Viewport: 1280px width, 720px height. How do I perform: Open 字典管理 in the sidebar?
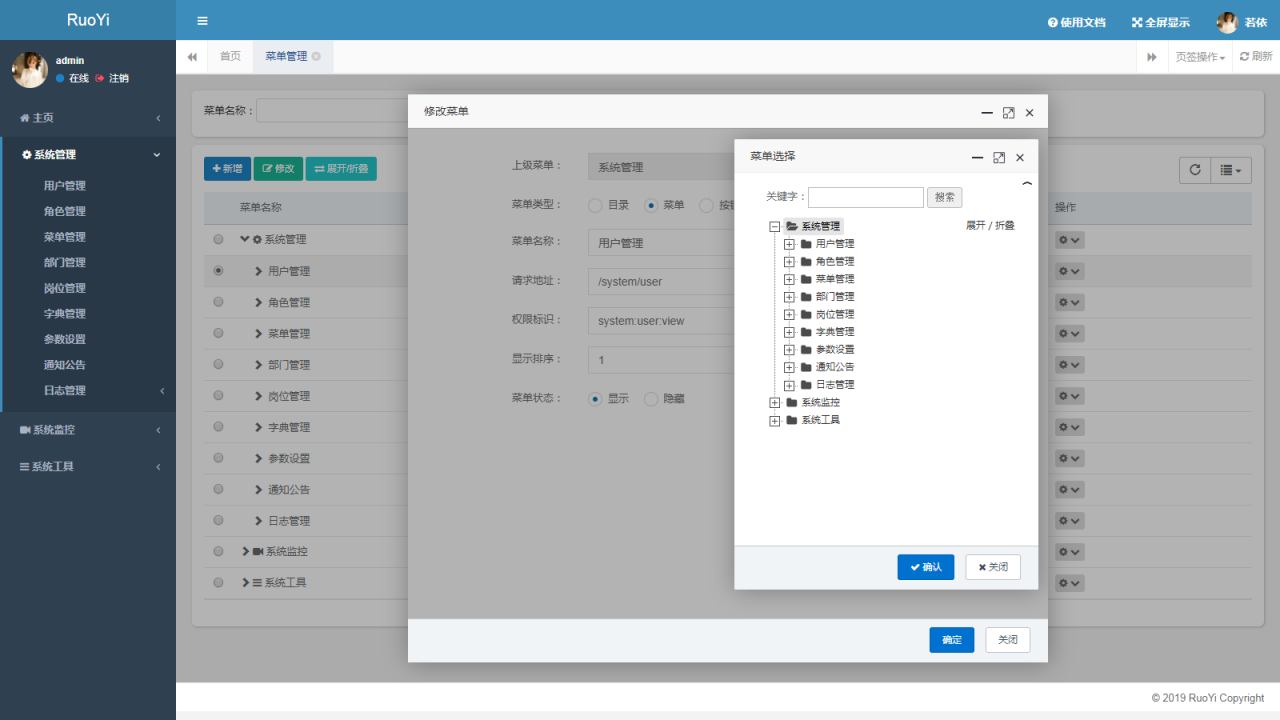pyautogui.click(x=65, y=314)
